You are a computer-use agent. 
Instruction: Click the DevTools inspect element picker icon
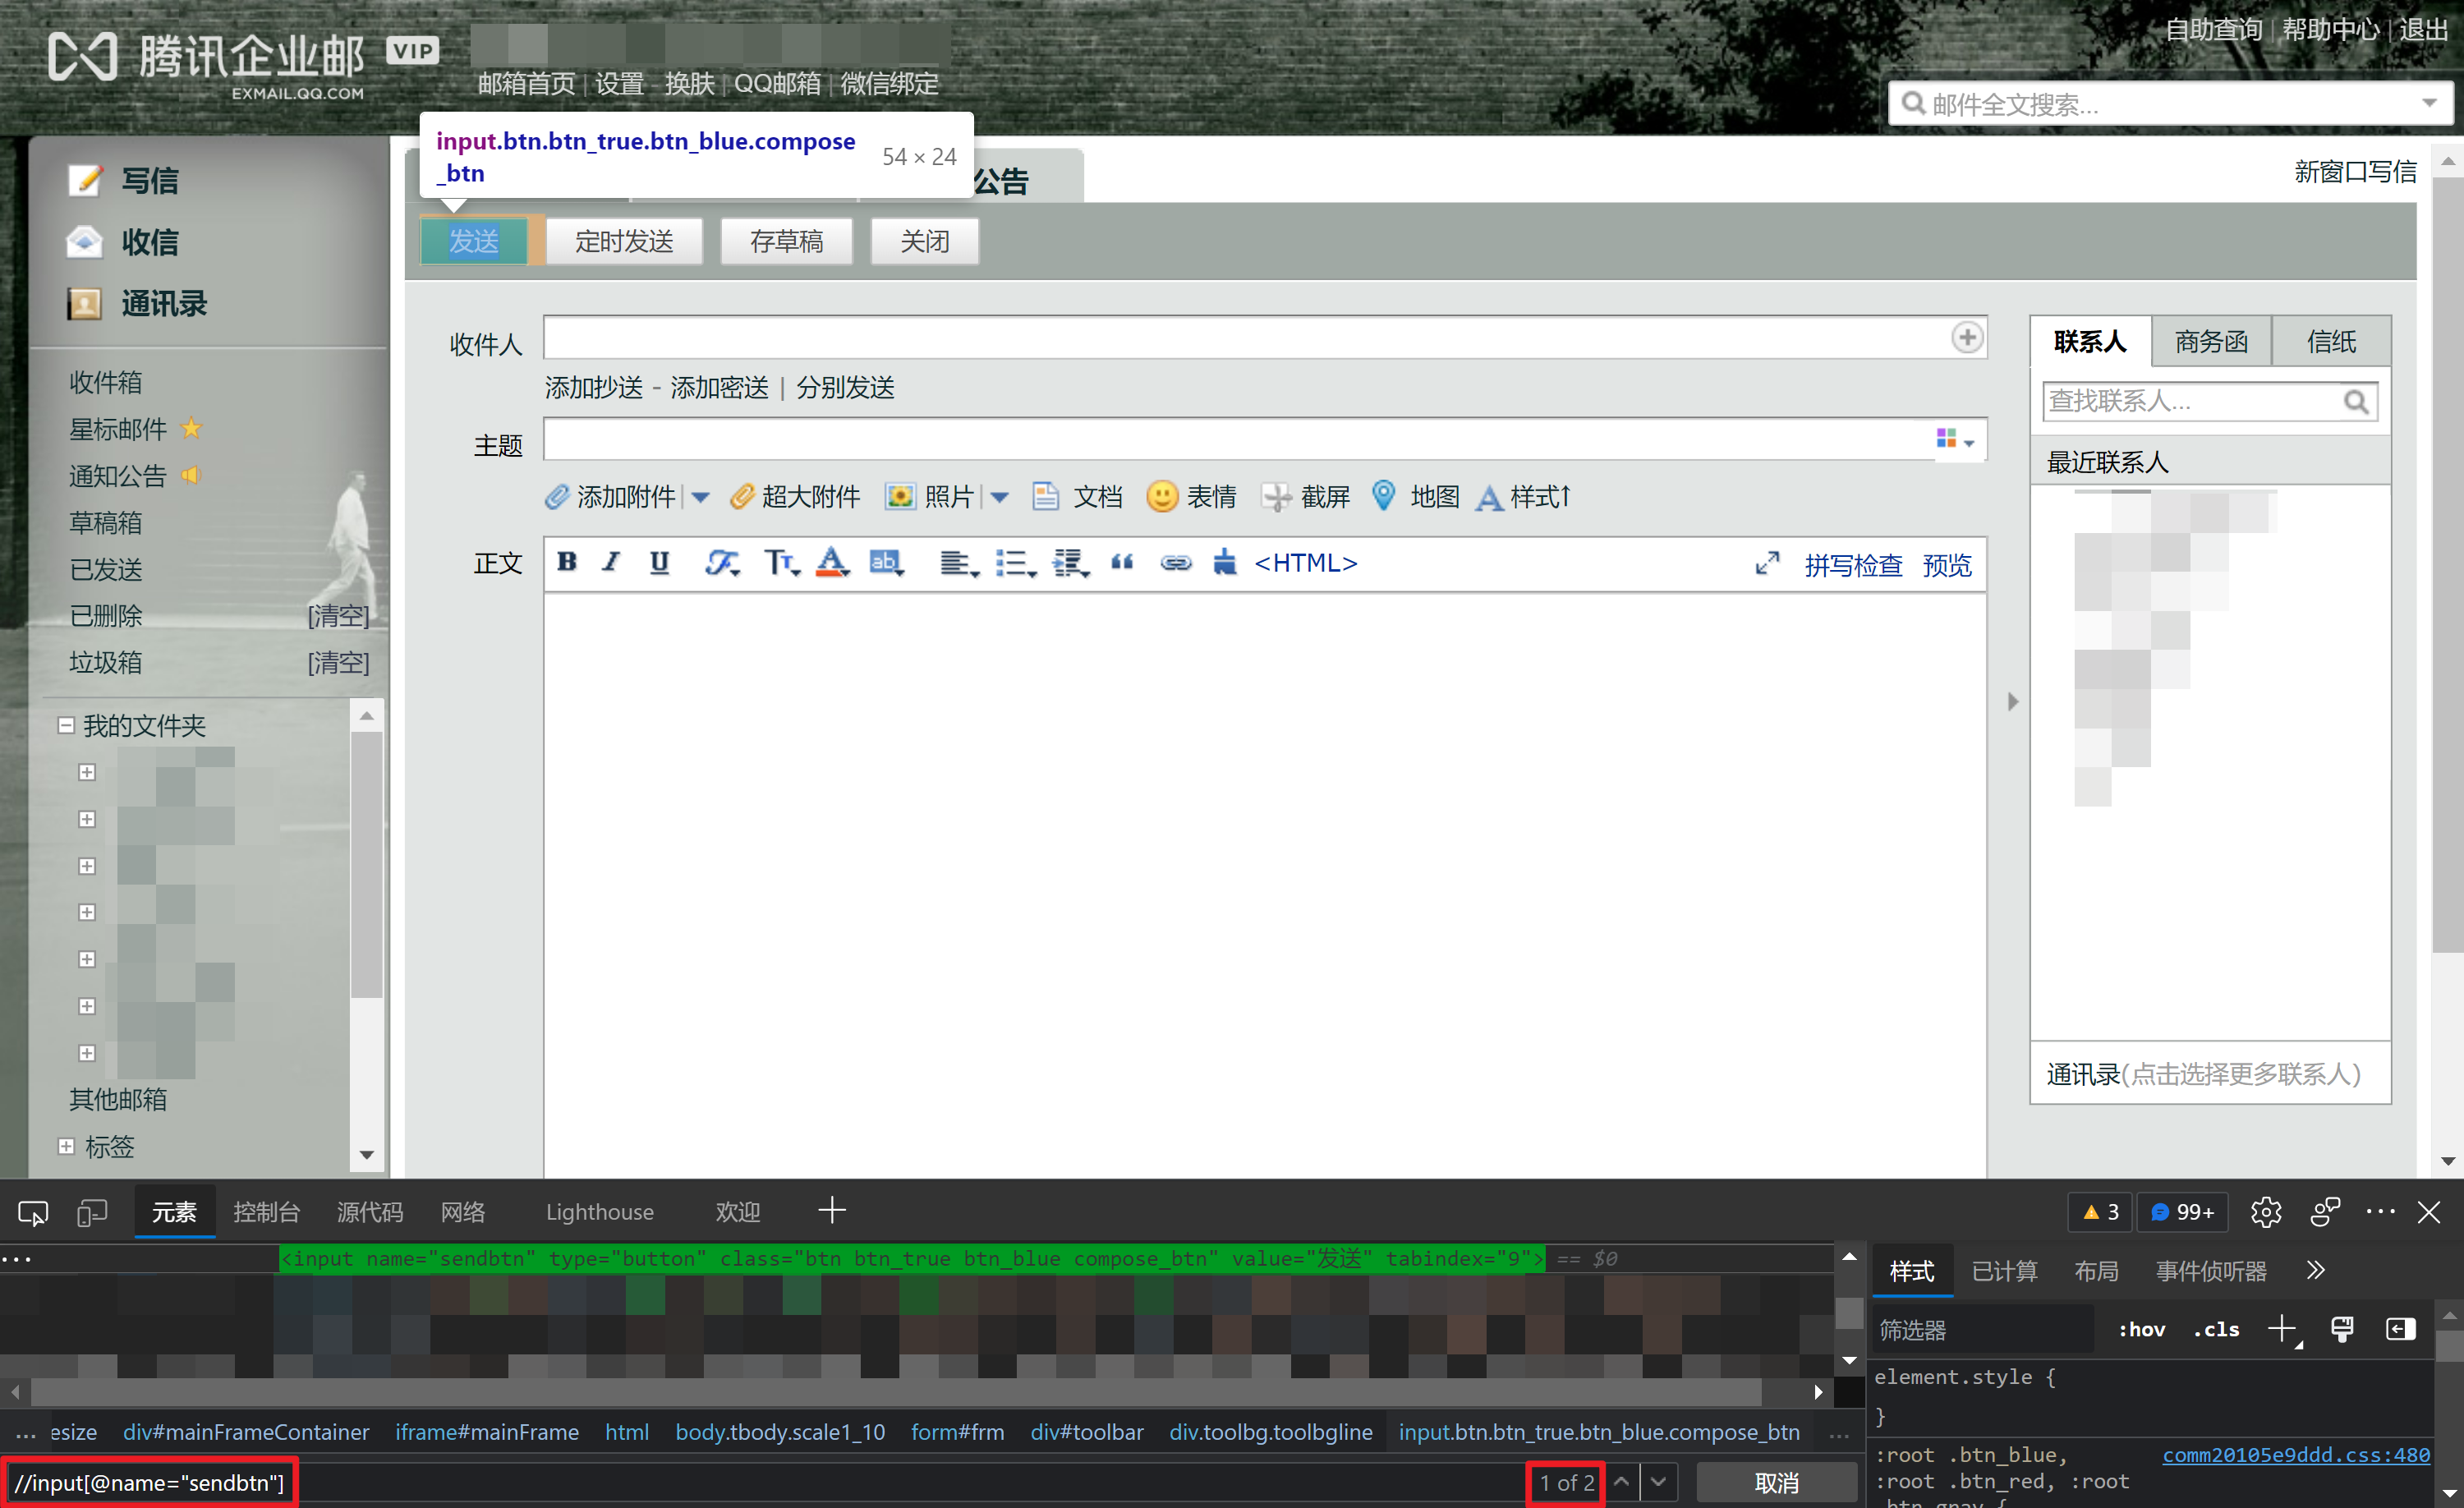33,1213
